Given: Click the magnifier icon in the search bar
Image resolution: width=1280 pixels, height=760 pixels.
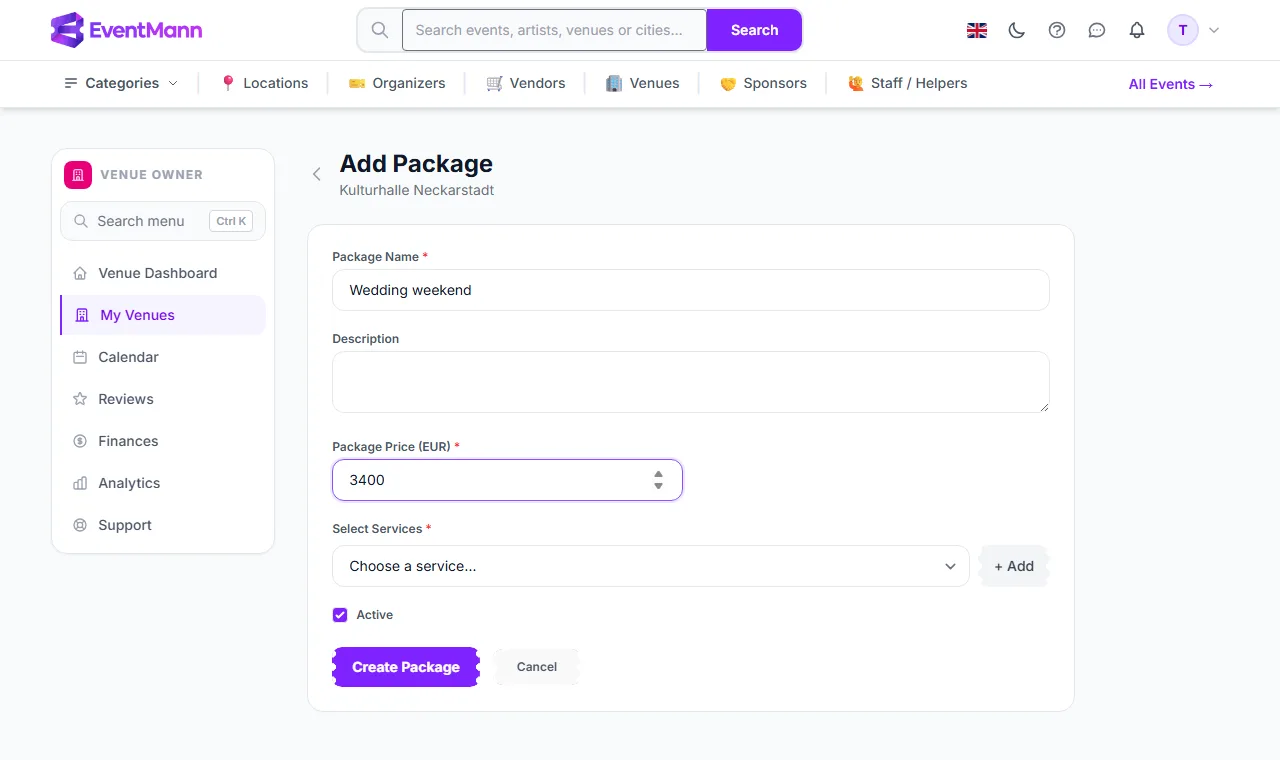Looking at the screenshot, I should tap(380, 30).
